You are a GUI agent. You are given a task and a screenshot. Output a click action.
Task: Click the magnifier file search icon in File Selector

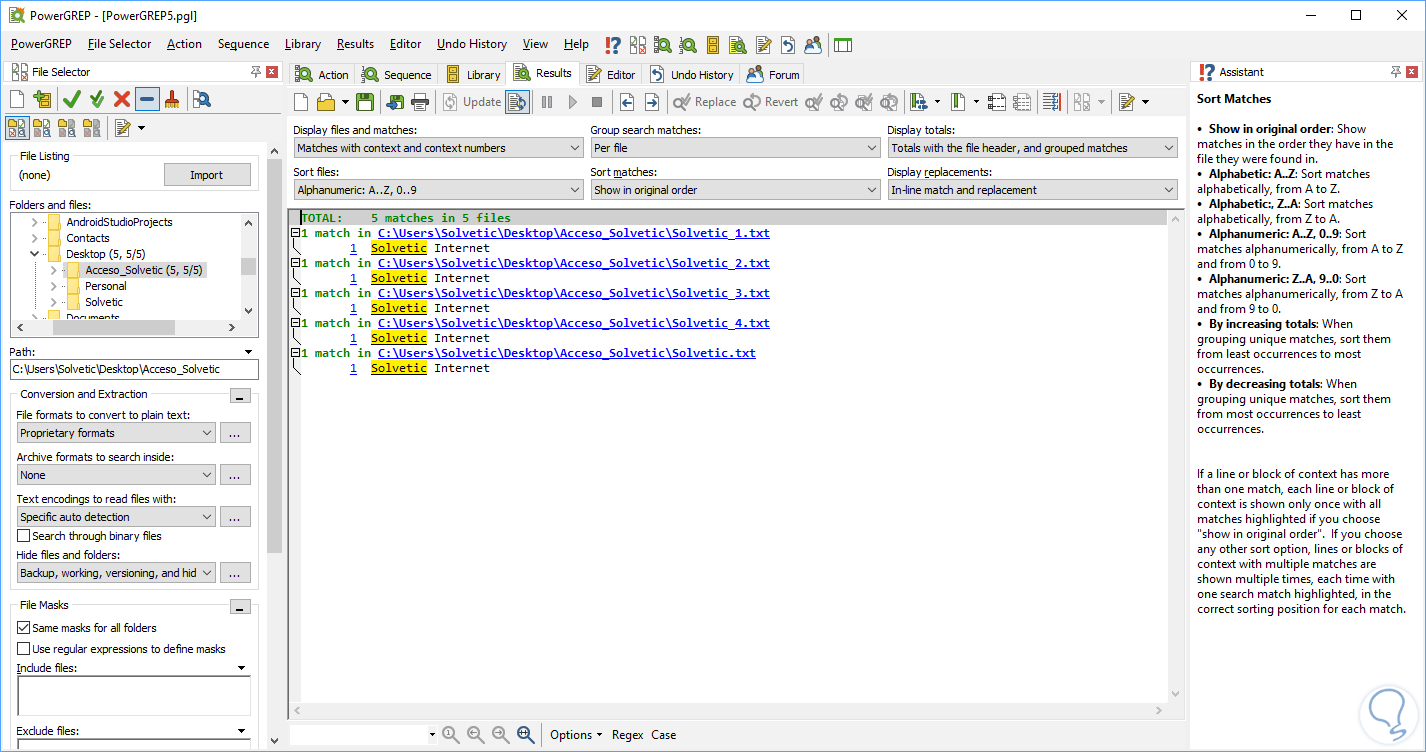tap(202, 99)
